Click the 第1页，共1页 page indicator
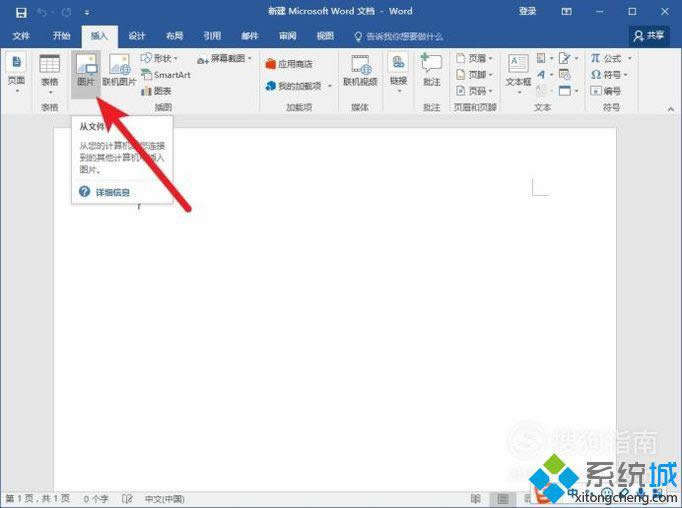 37,498
